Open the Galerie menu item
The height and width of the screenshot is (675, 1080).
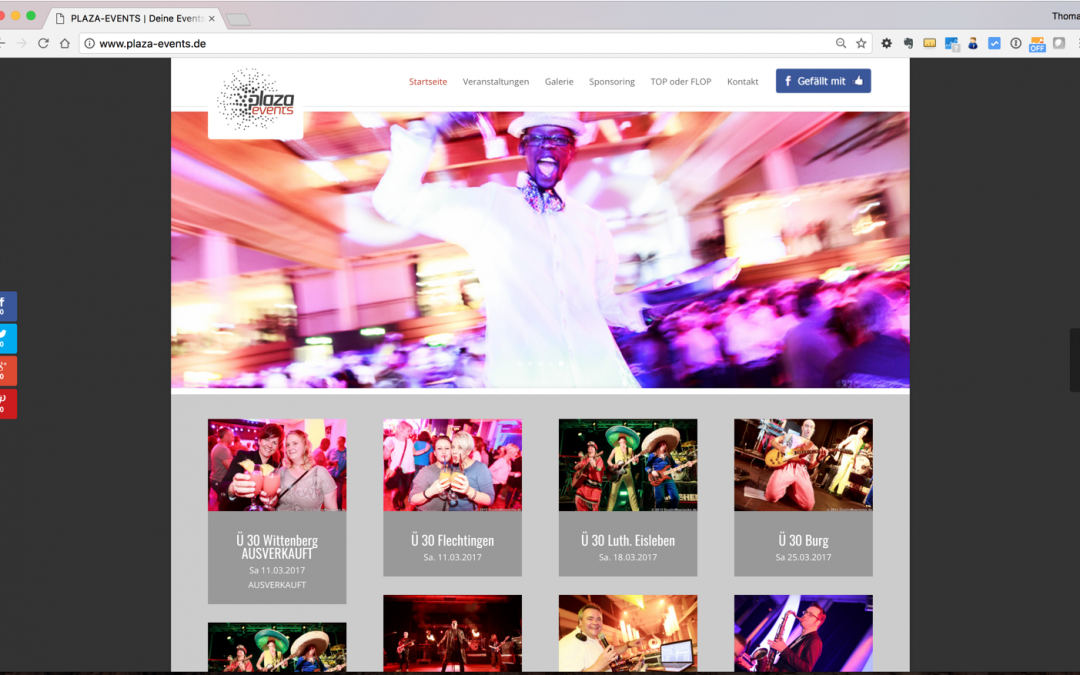point(559,81)
